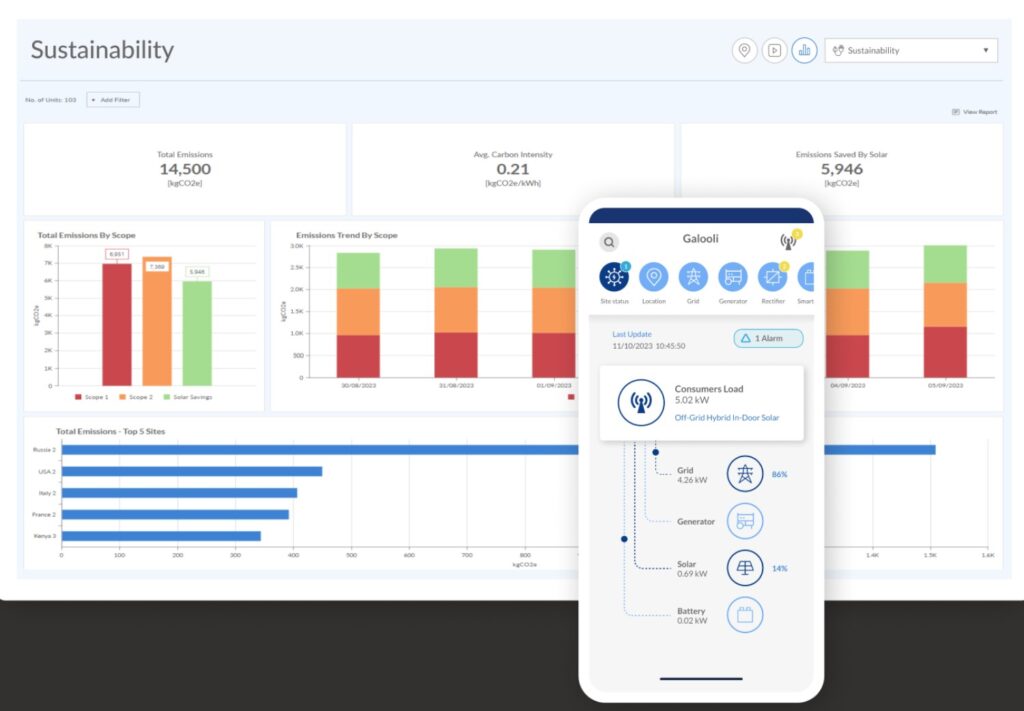Open the Site status icon
Screen dimensions: 1024x711
coord(614,277)
